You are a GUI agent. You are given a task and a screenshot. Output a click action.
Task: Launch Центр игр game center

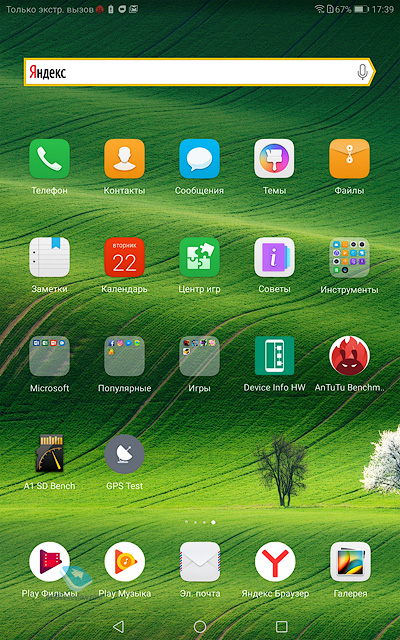pos(200,258)
